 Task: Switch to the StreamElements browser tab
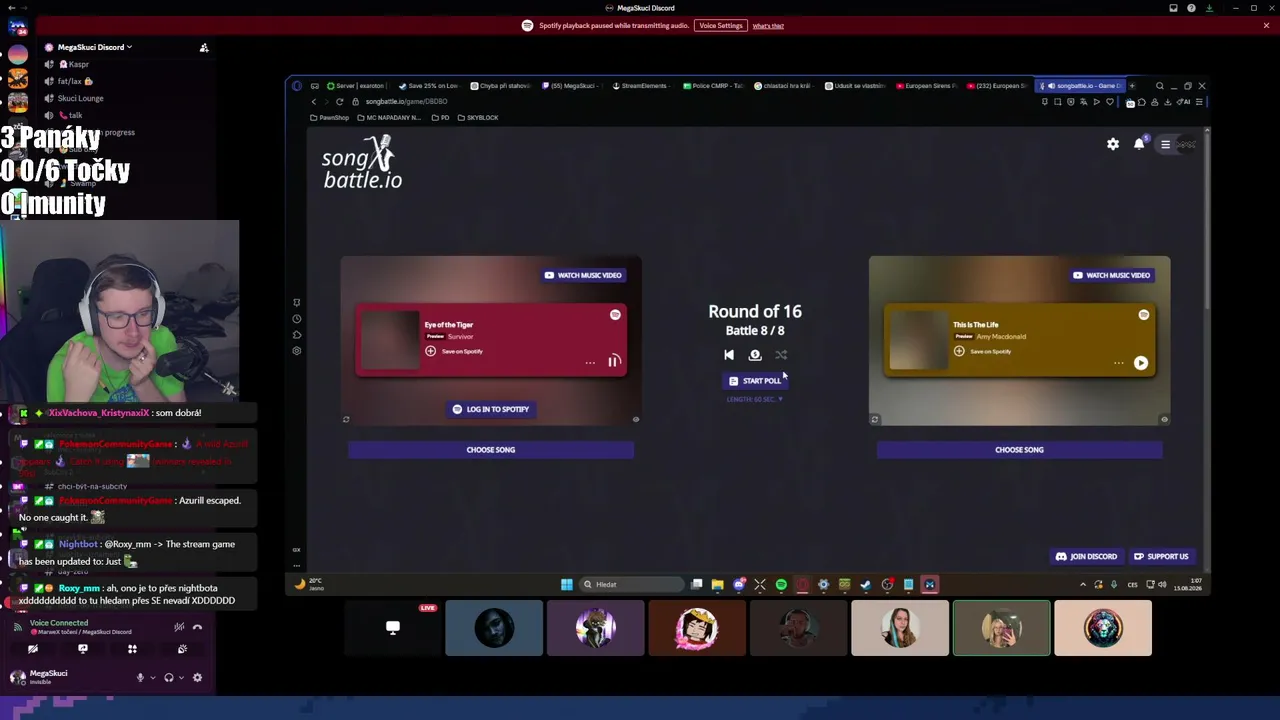coord(640,86)
